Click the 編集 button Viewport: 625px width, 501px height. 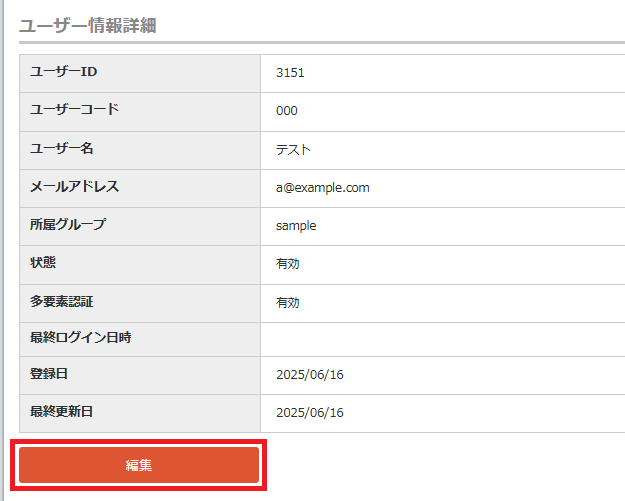coord(139,465)
